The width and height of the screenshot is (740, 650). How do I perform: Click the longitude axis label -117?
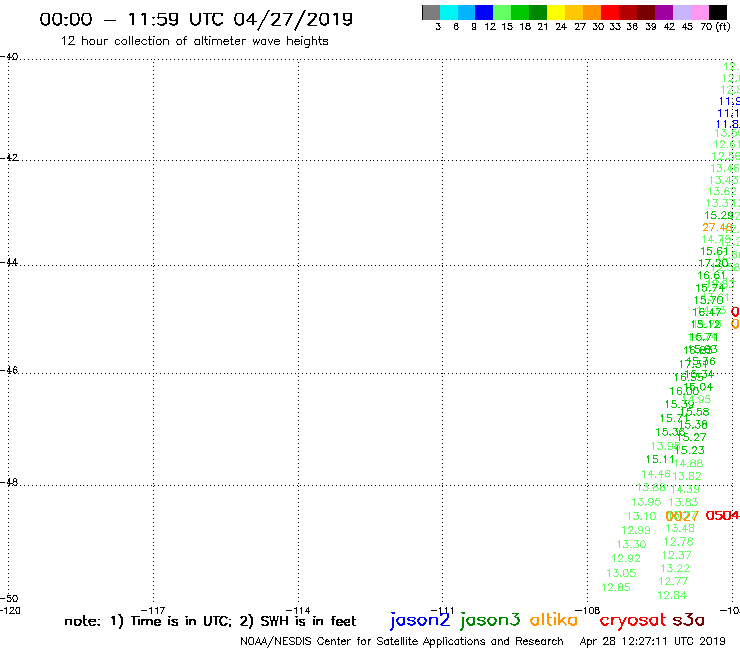coord(153,610)
